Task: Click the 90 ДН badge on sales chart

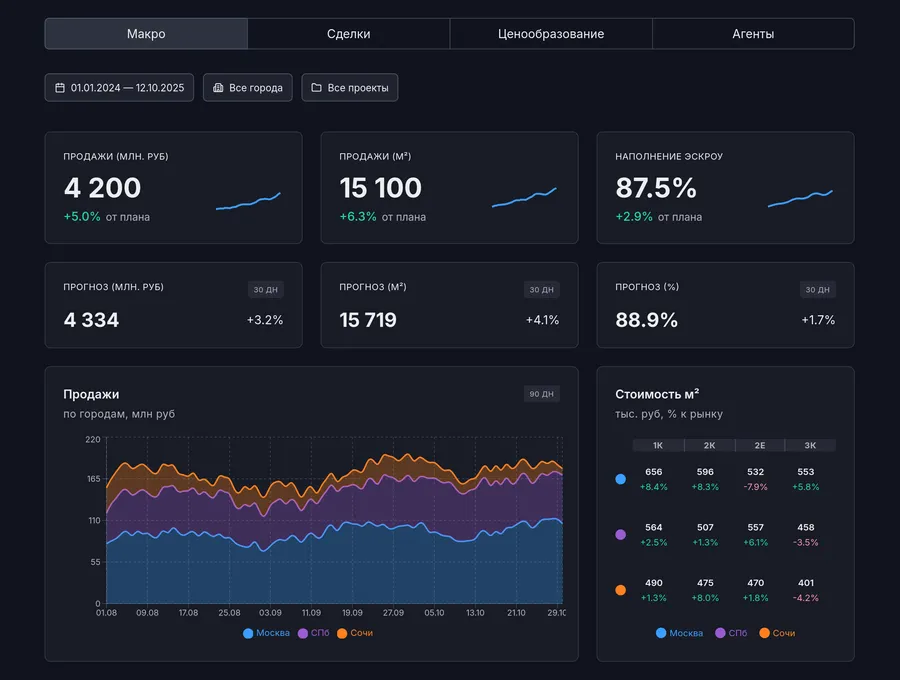Action: click(541, 394)
